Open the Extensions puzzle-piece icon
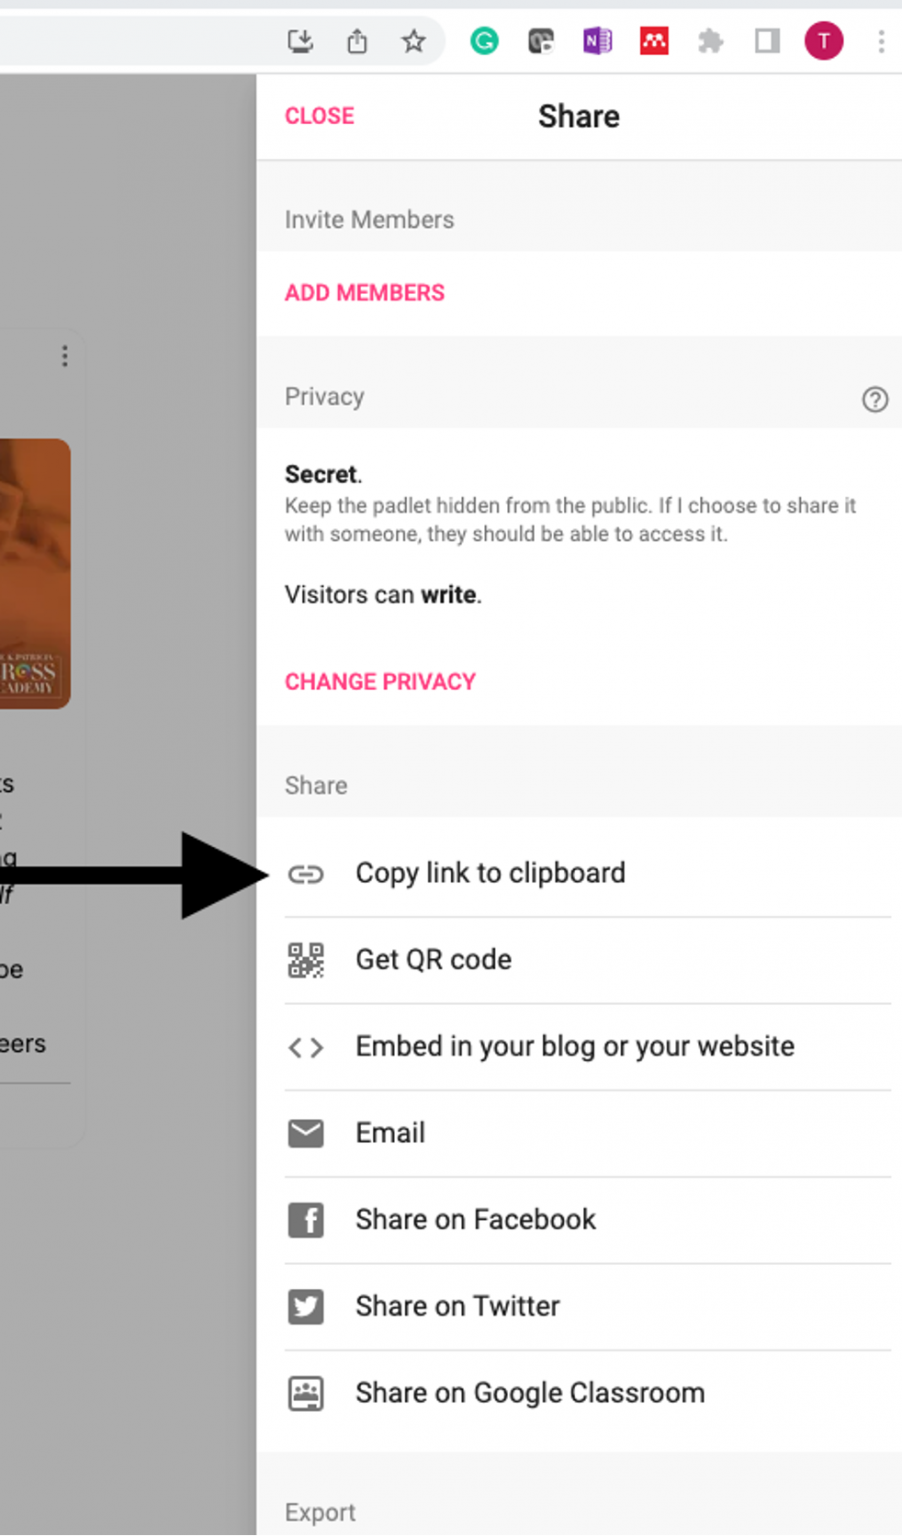 click(x=710, y=41)
